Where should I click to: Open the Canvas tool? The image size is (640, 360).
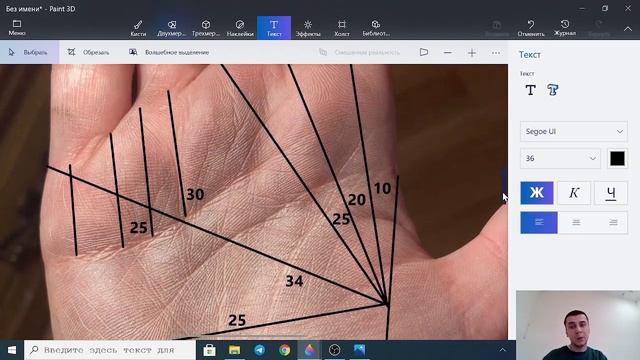[342, 28]
